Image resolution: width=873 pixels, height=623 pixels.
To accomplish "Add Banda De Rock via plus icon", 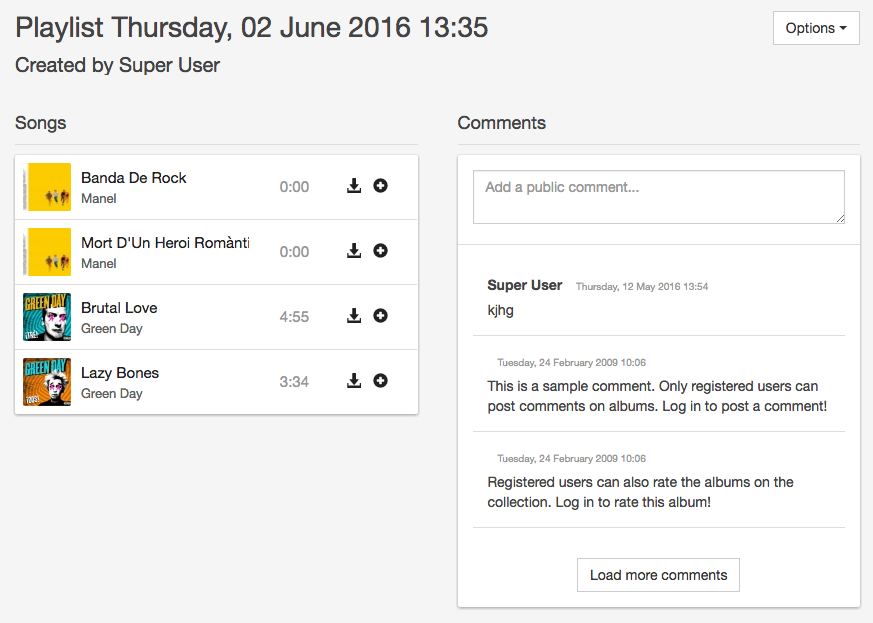I will pyautogui.click(x=380, y=186).
